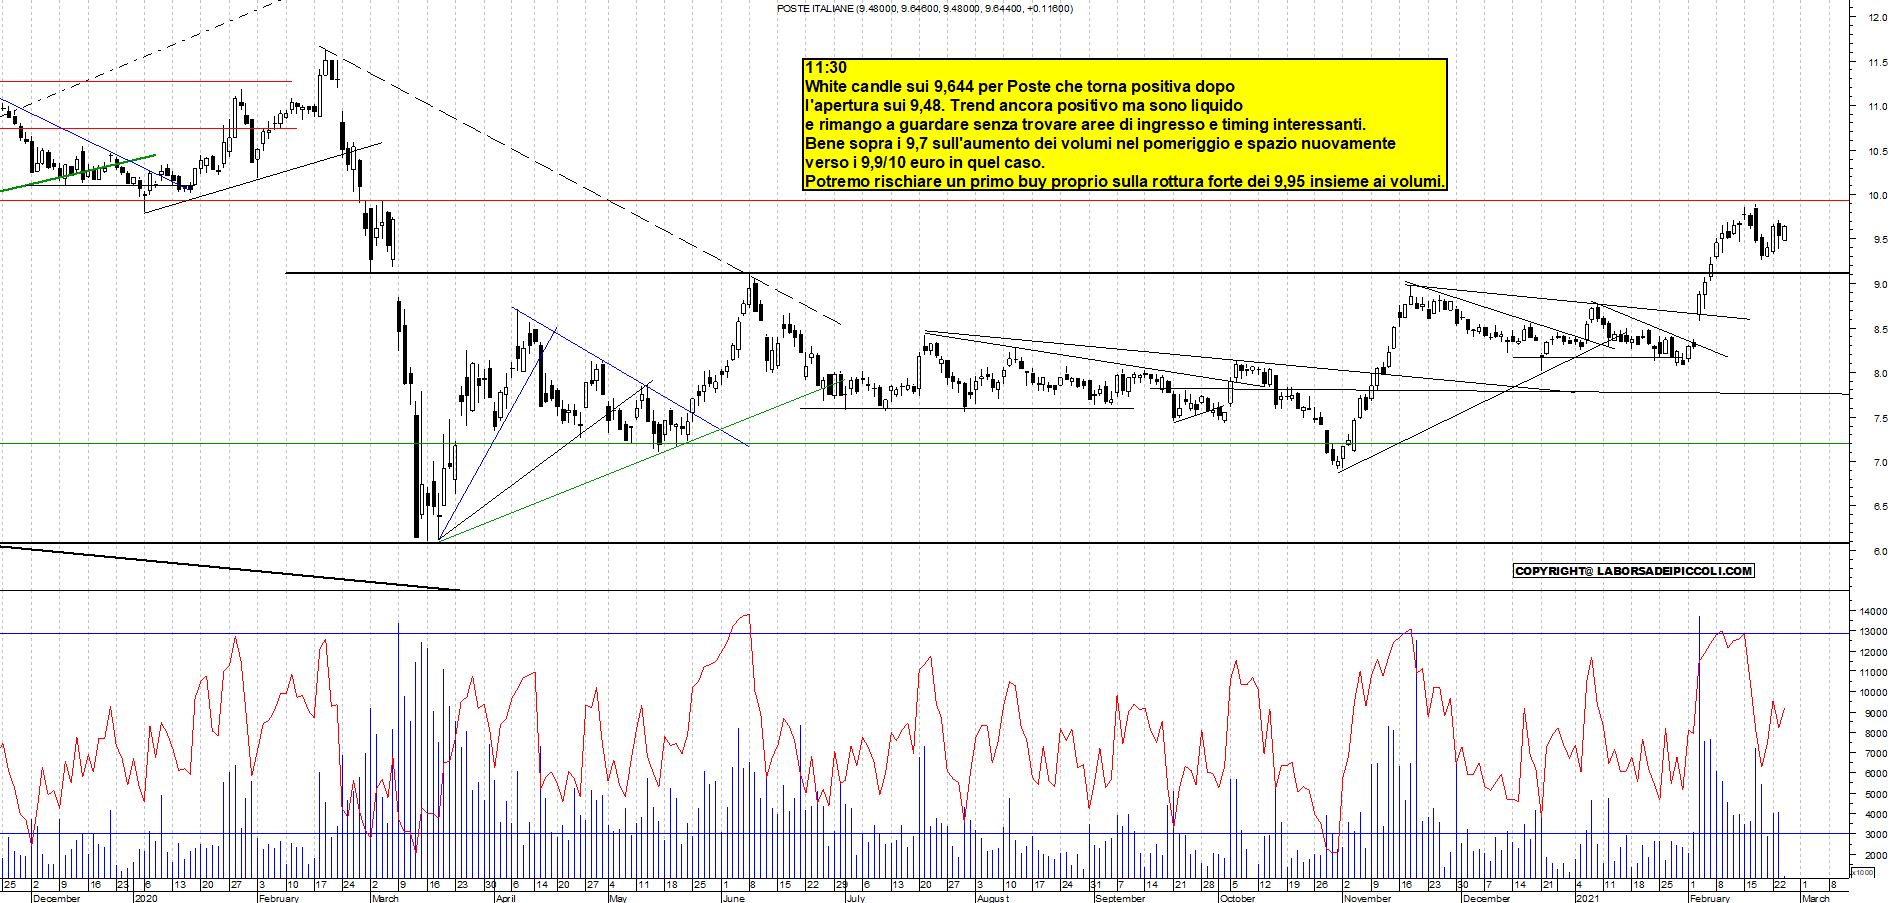Screen dimensions: 1890x903
Task: Click the 8.0 price axis label
Action: 1880,374
